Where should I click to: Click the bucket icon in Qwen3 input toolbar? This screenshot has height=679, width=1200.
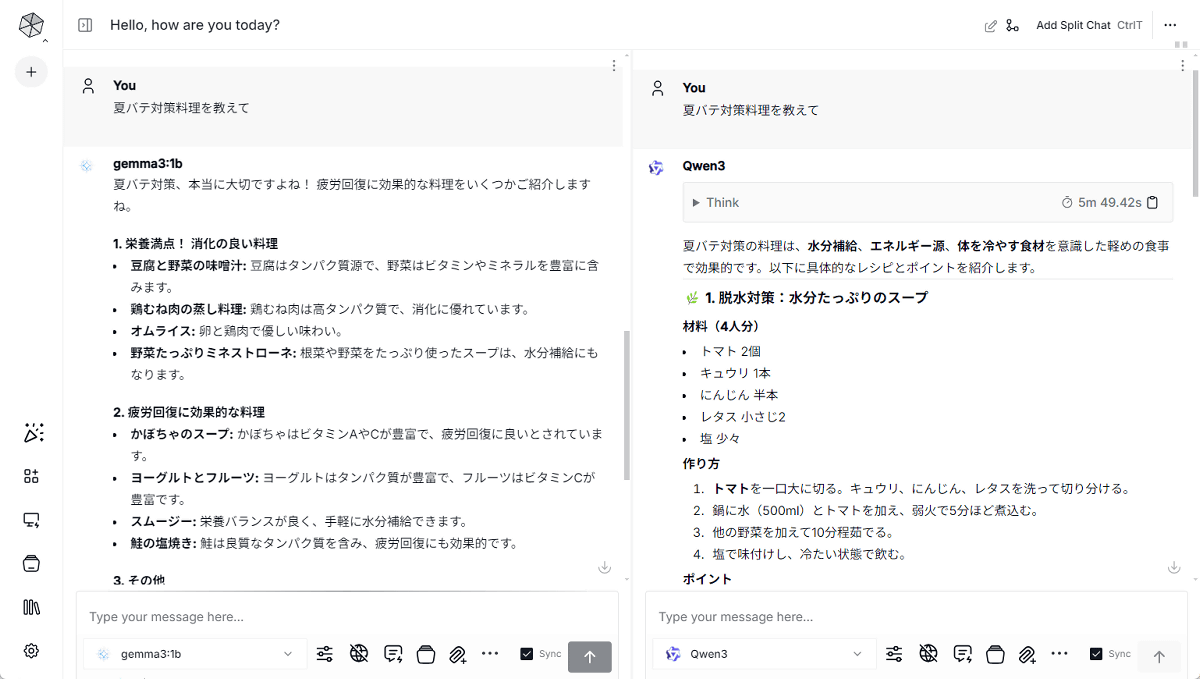click(994, 654)
